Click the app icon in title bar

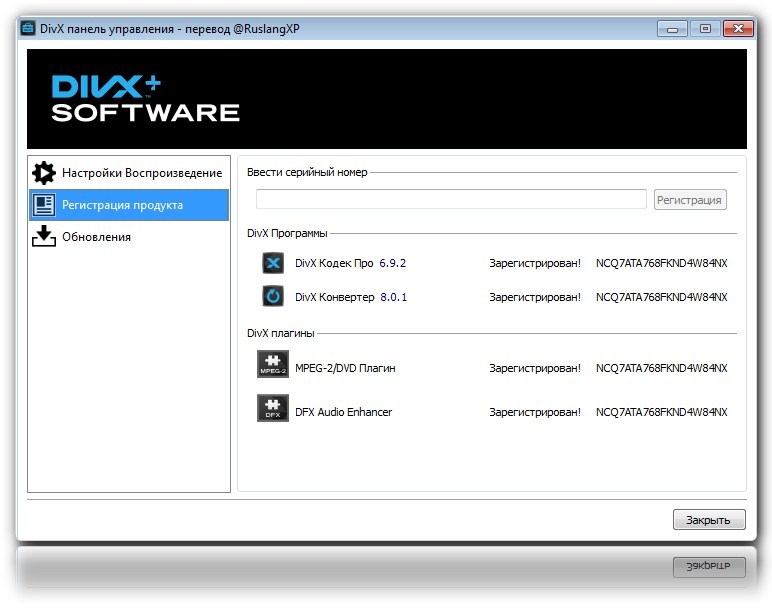pos(28,29)
